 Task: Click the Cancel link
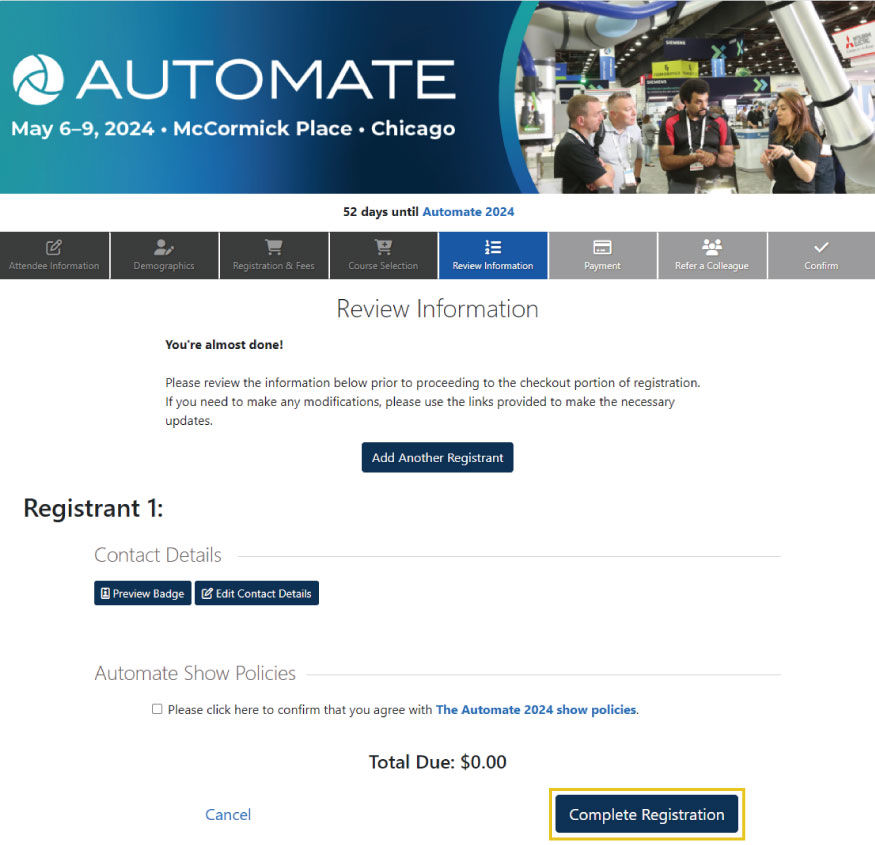tap(228, 815)
